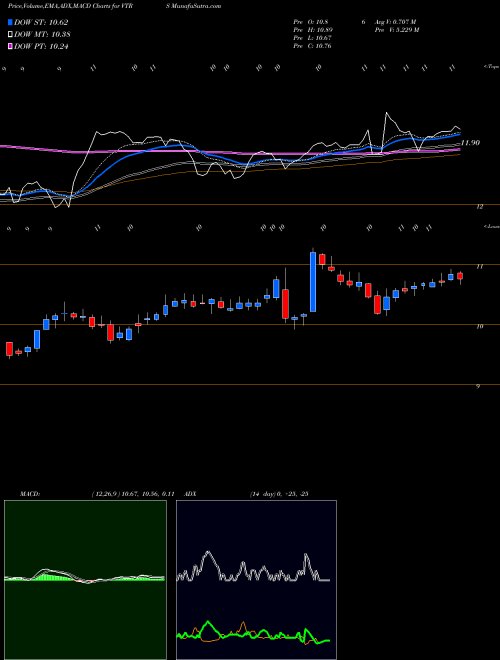Click the MACD values '(12,26,9) 10.67, 10.56, 0.11'
500x660 pixels.
pyautogui.click(x=133, y=494)
